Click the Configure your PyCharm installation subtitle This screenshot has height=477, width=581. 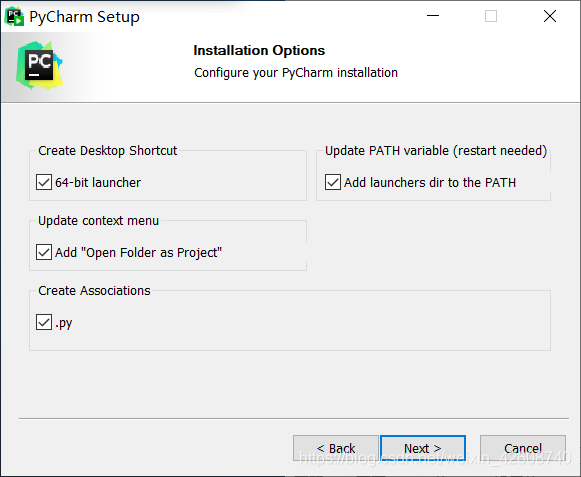(x=296, y=73)
